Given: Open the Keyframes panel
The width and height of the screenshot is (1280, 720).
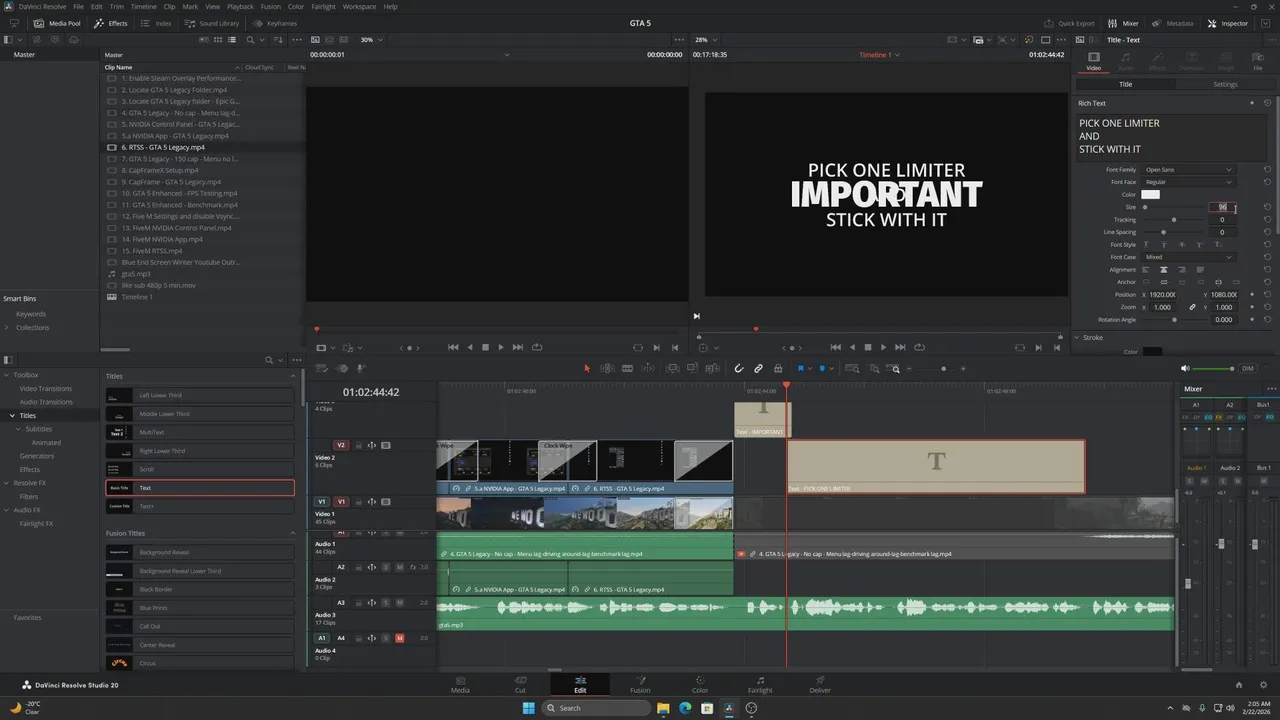Looking at the screenshot, I should (275, 23).
